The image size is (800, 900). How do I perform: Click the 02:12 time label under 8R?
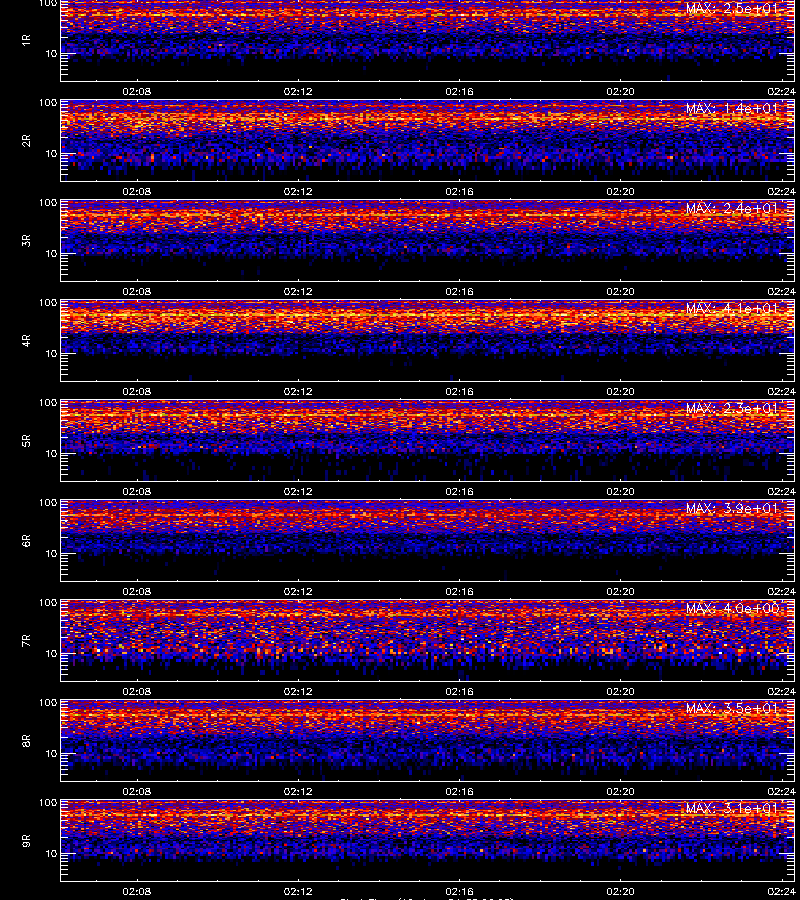(x=298, y=792)
